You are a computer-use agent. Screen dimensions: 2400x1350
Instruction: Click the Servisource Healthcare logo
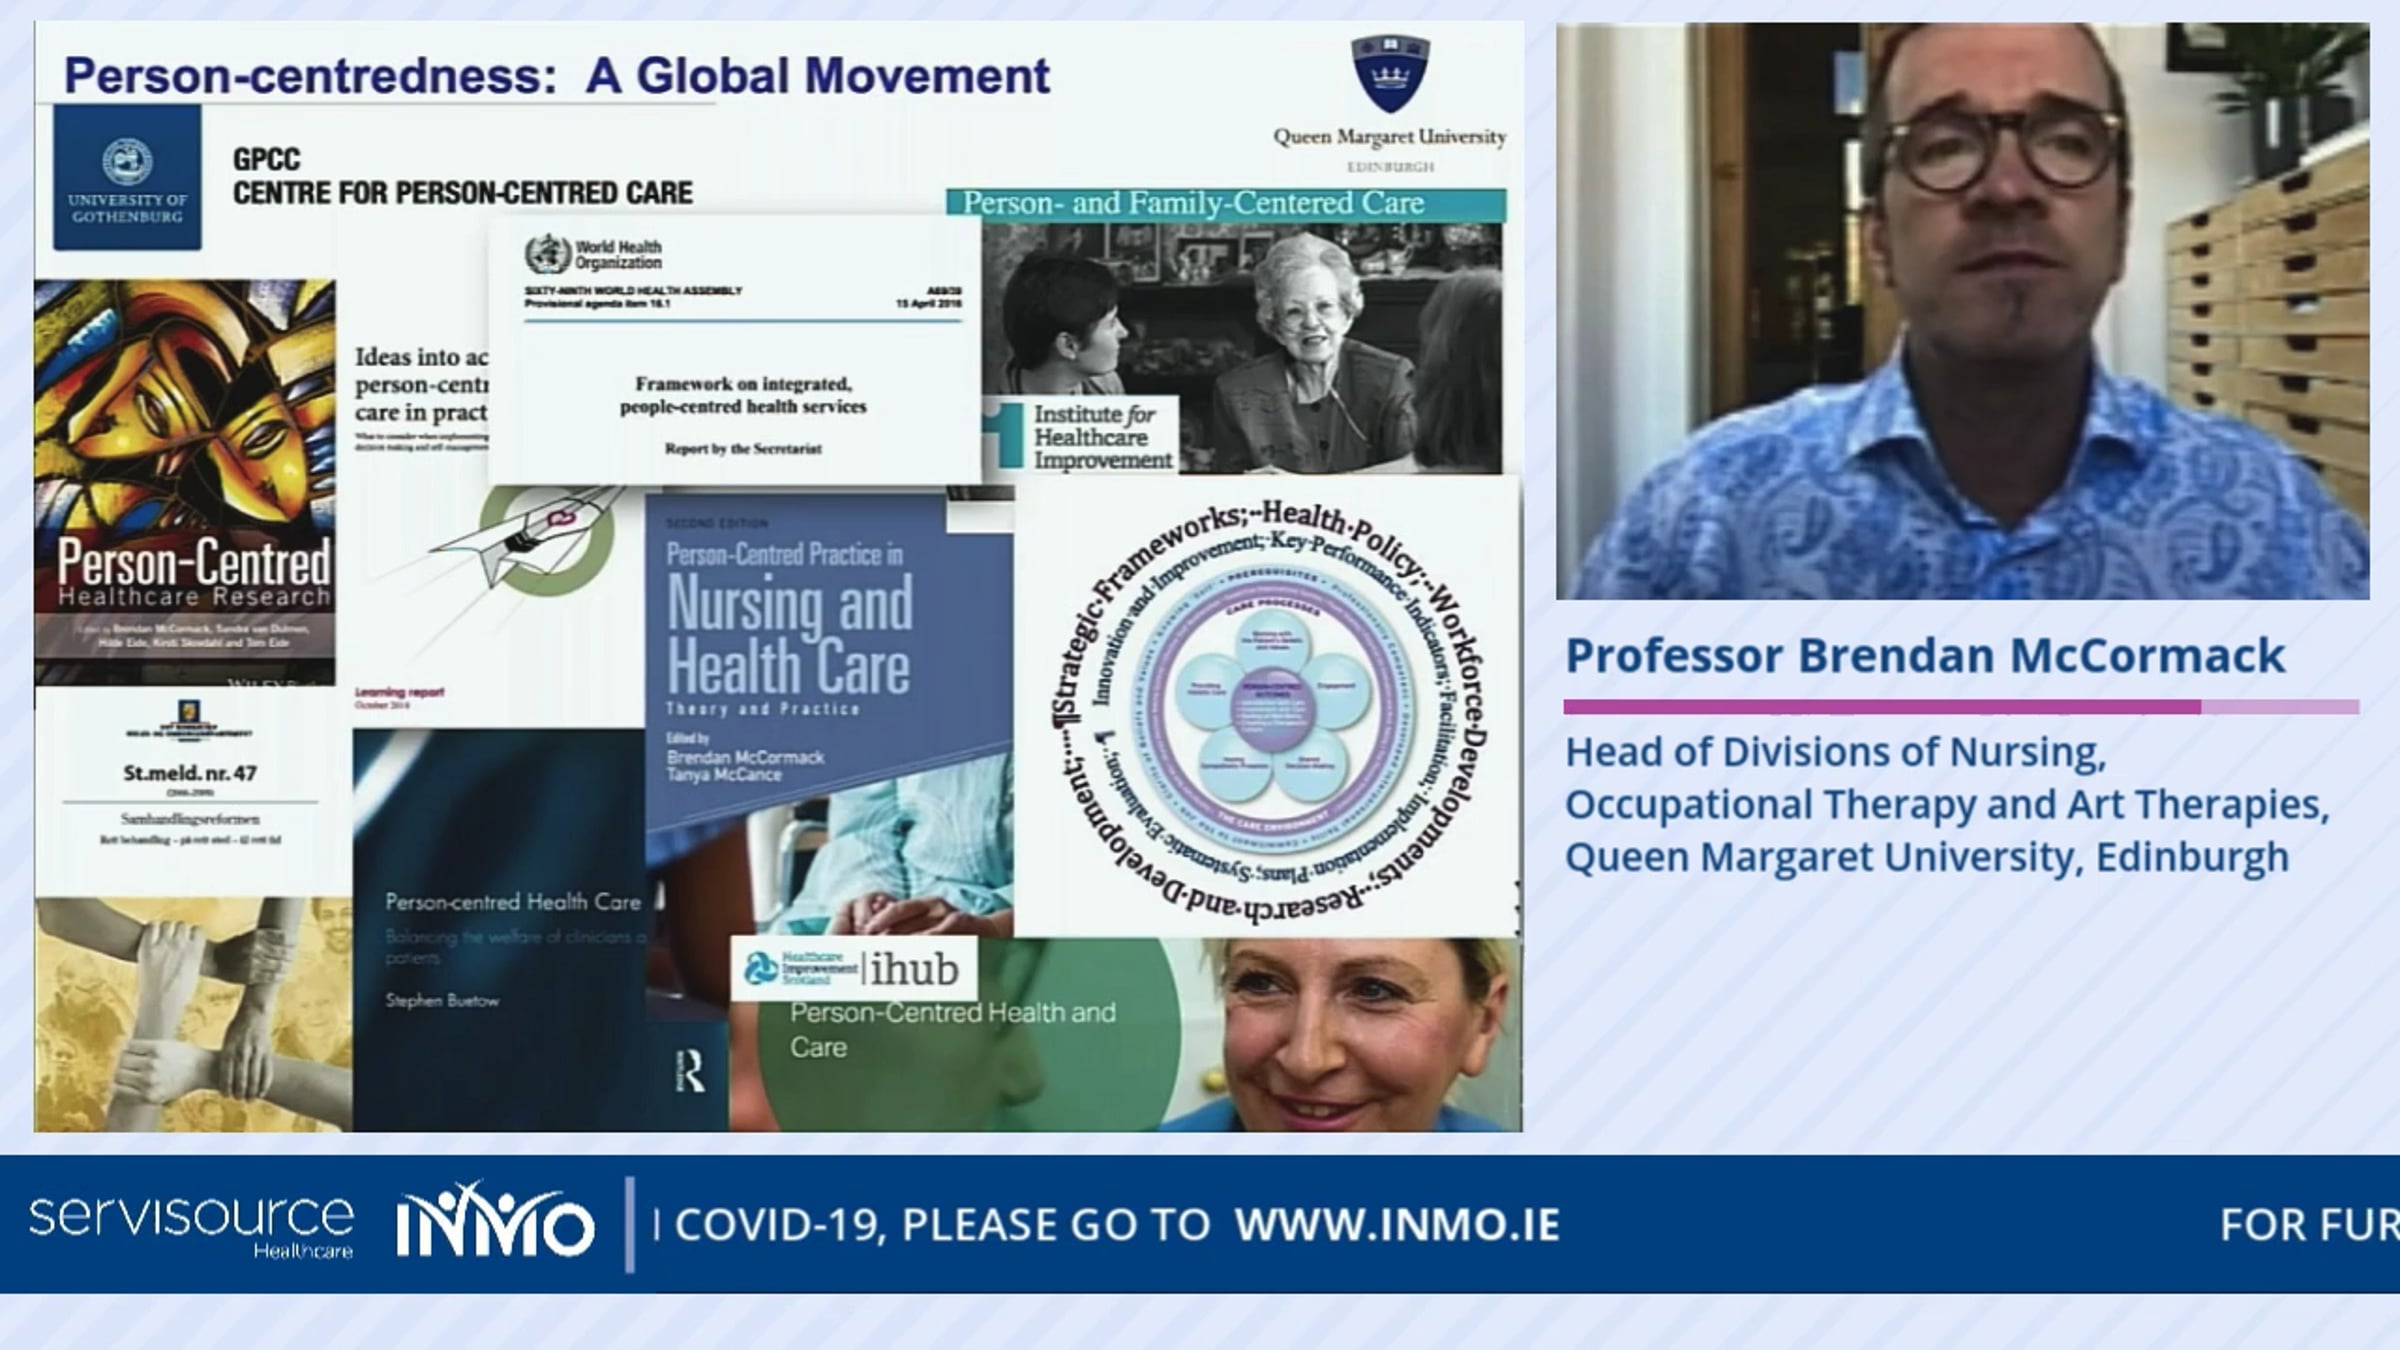coord(190,1224)
